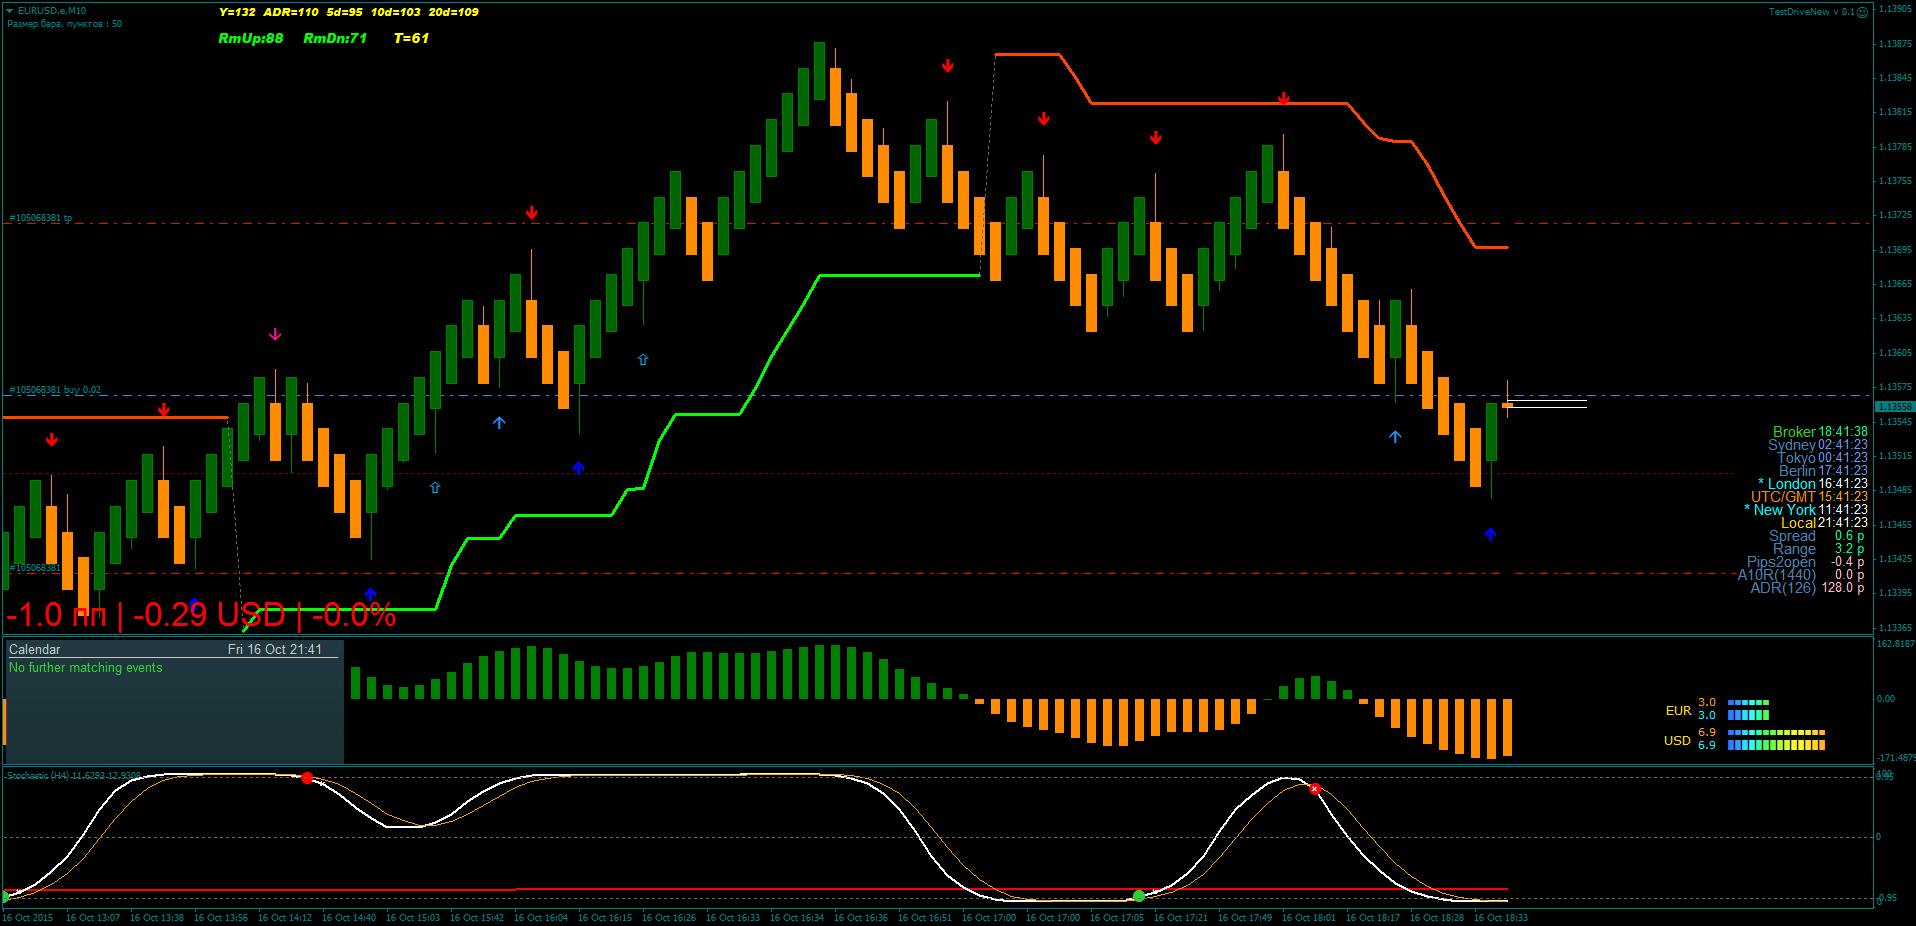Select the Tokyo 00:41:23 clock
The height and width of the screenshot is (926, 1916).
(1822, 458)
